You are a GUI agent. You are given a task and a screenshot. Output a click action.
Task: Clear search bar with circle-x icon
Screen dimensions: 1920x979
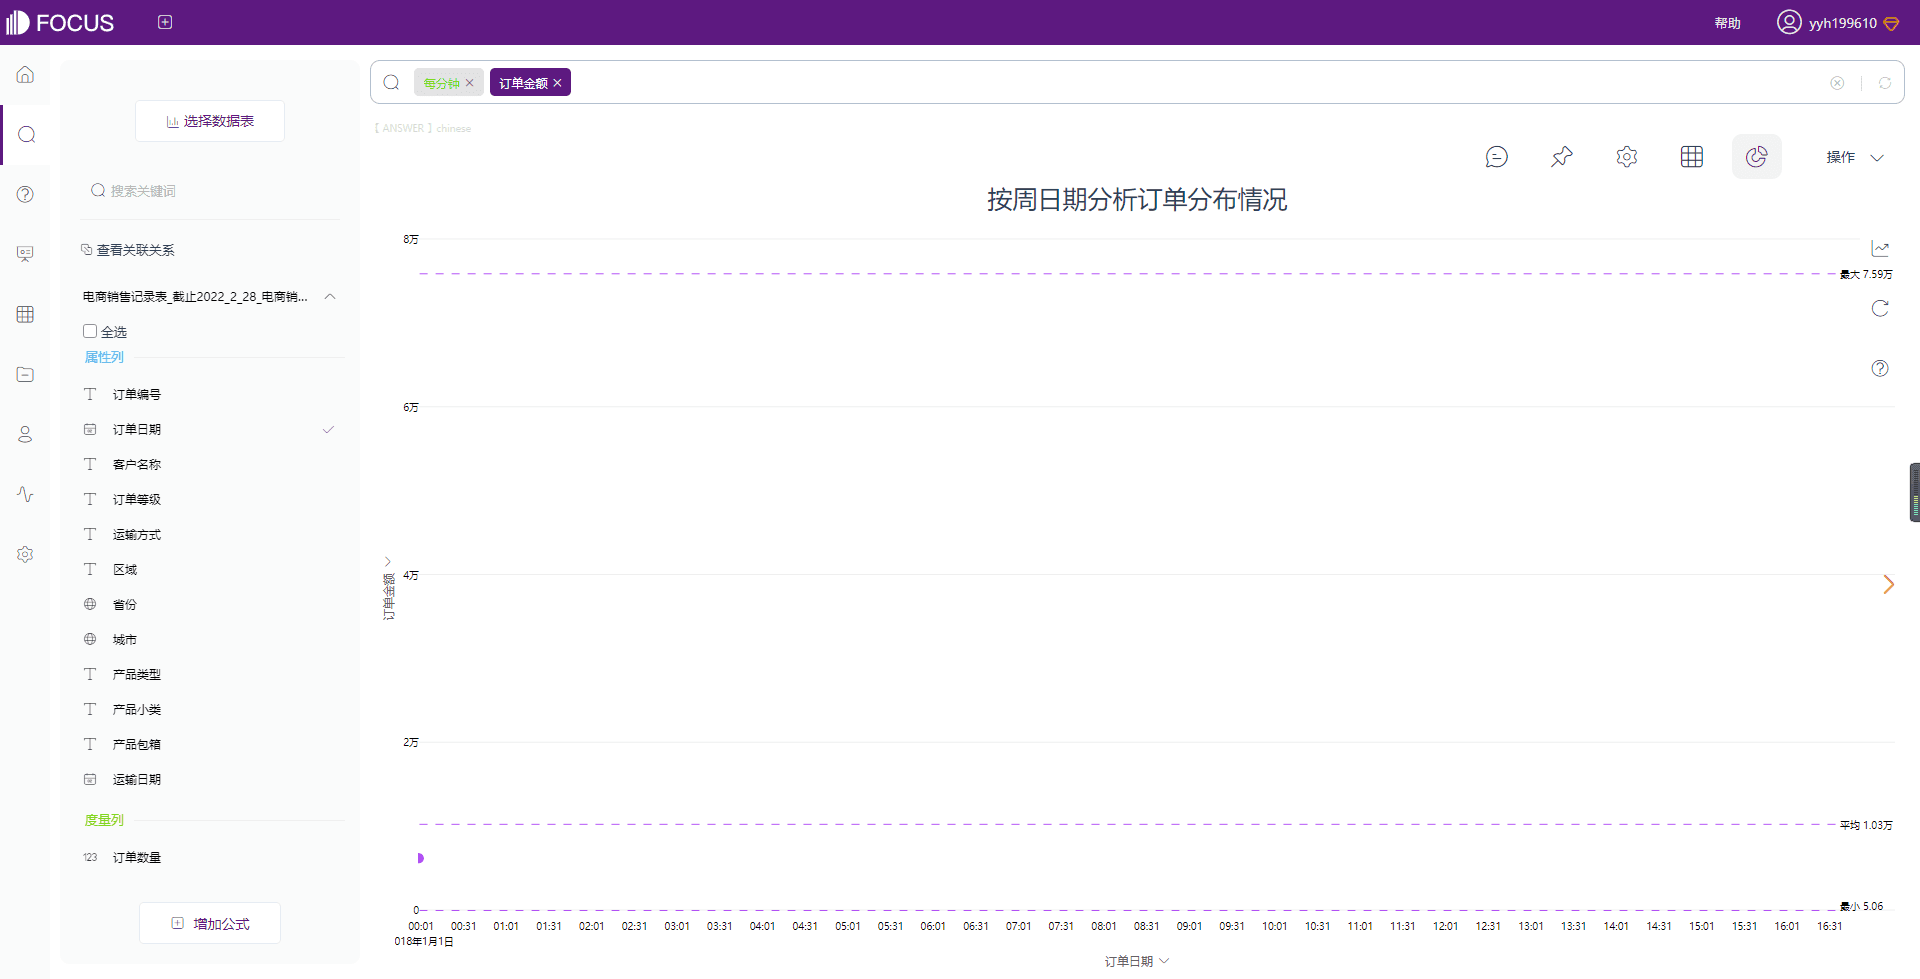[x=1837, y=83]
